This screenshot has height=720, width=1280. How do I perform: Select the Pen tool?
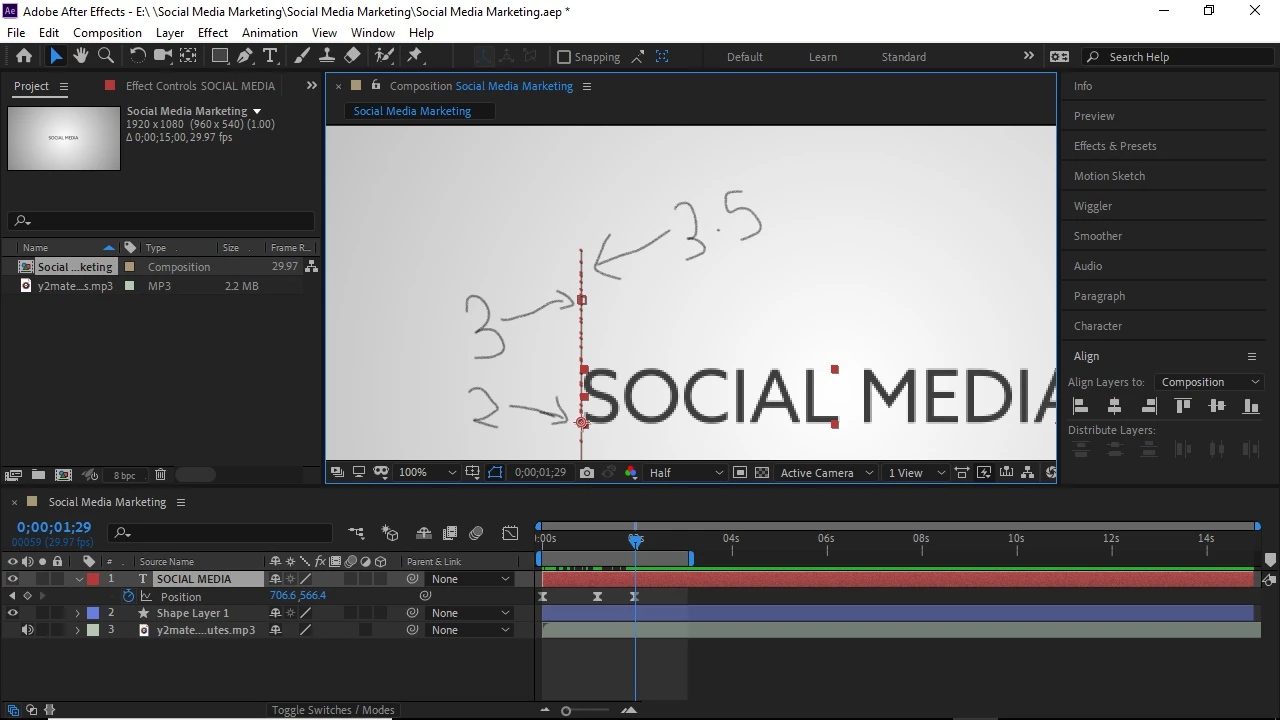click(x=245, y=56)
